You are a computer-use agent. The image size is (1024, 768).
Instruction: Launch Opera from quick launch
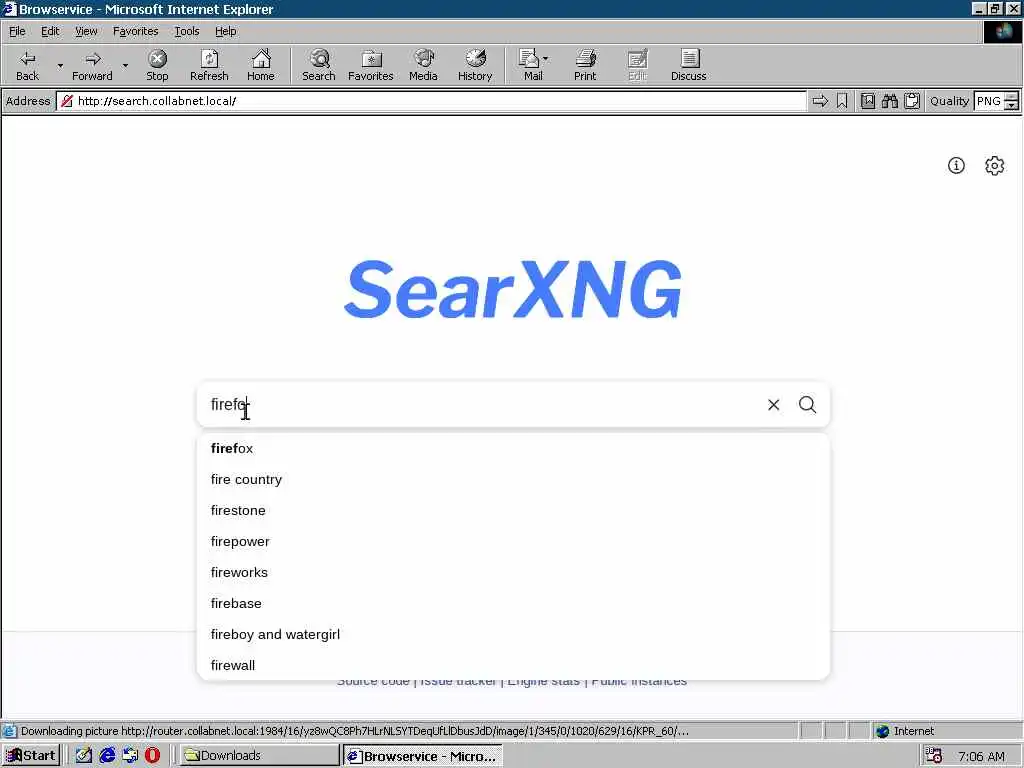point(152,756)
